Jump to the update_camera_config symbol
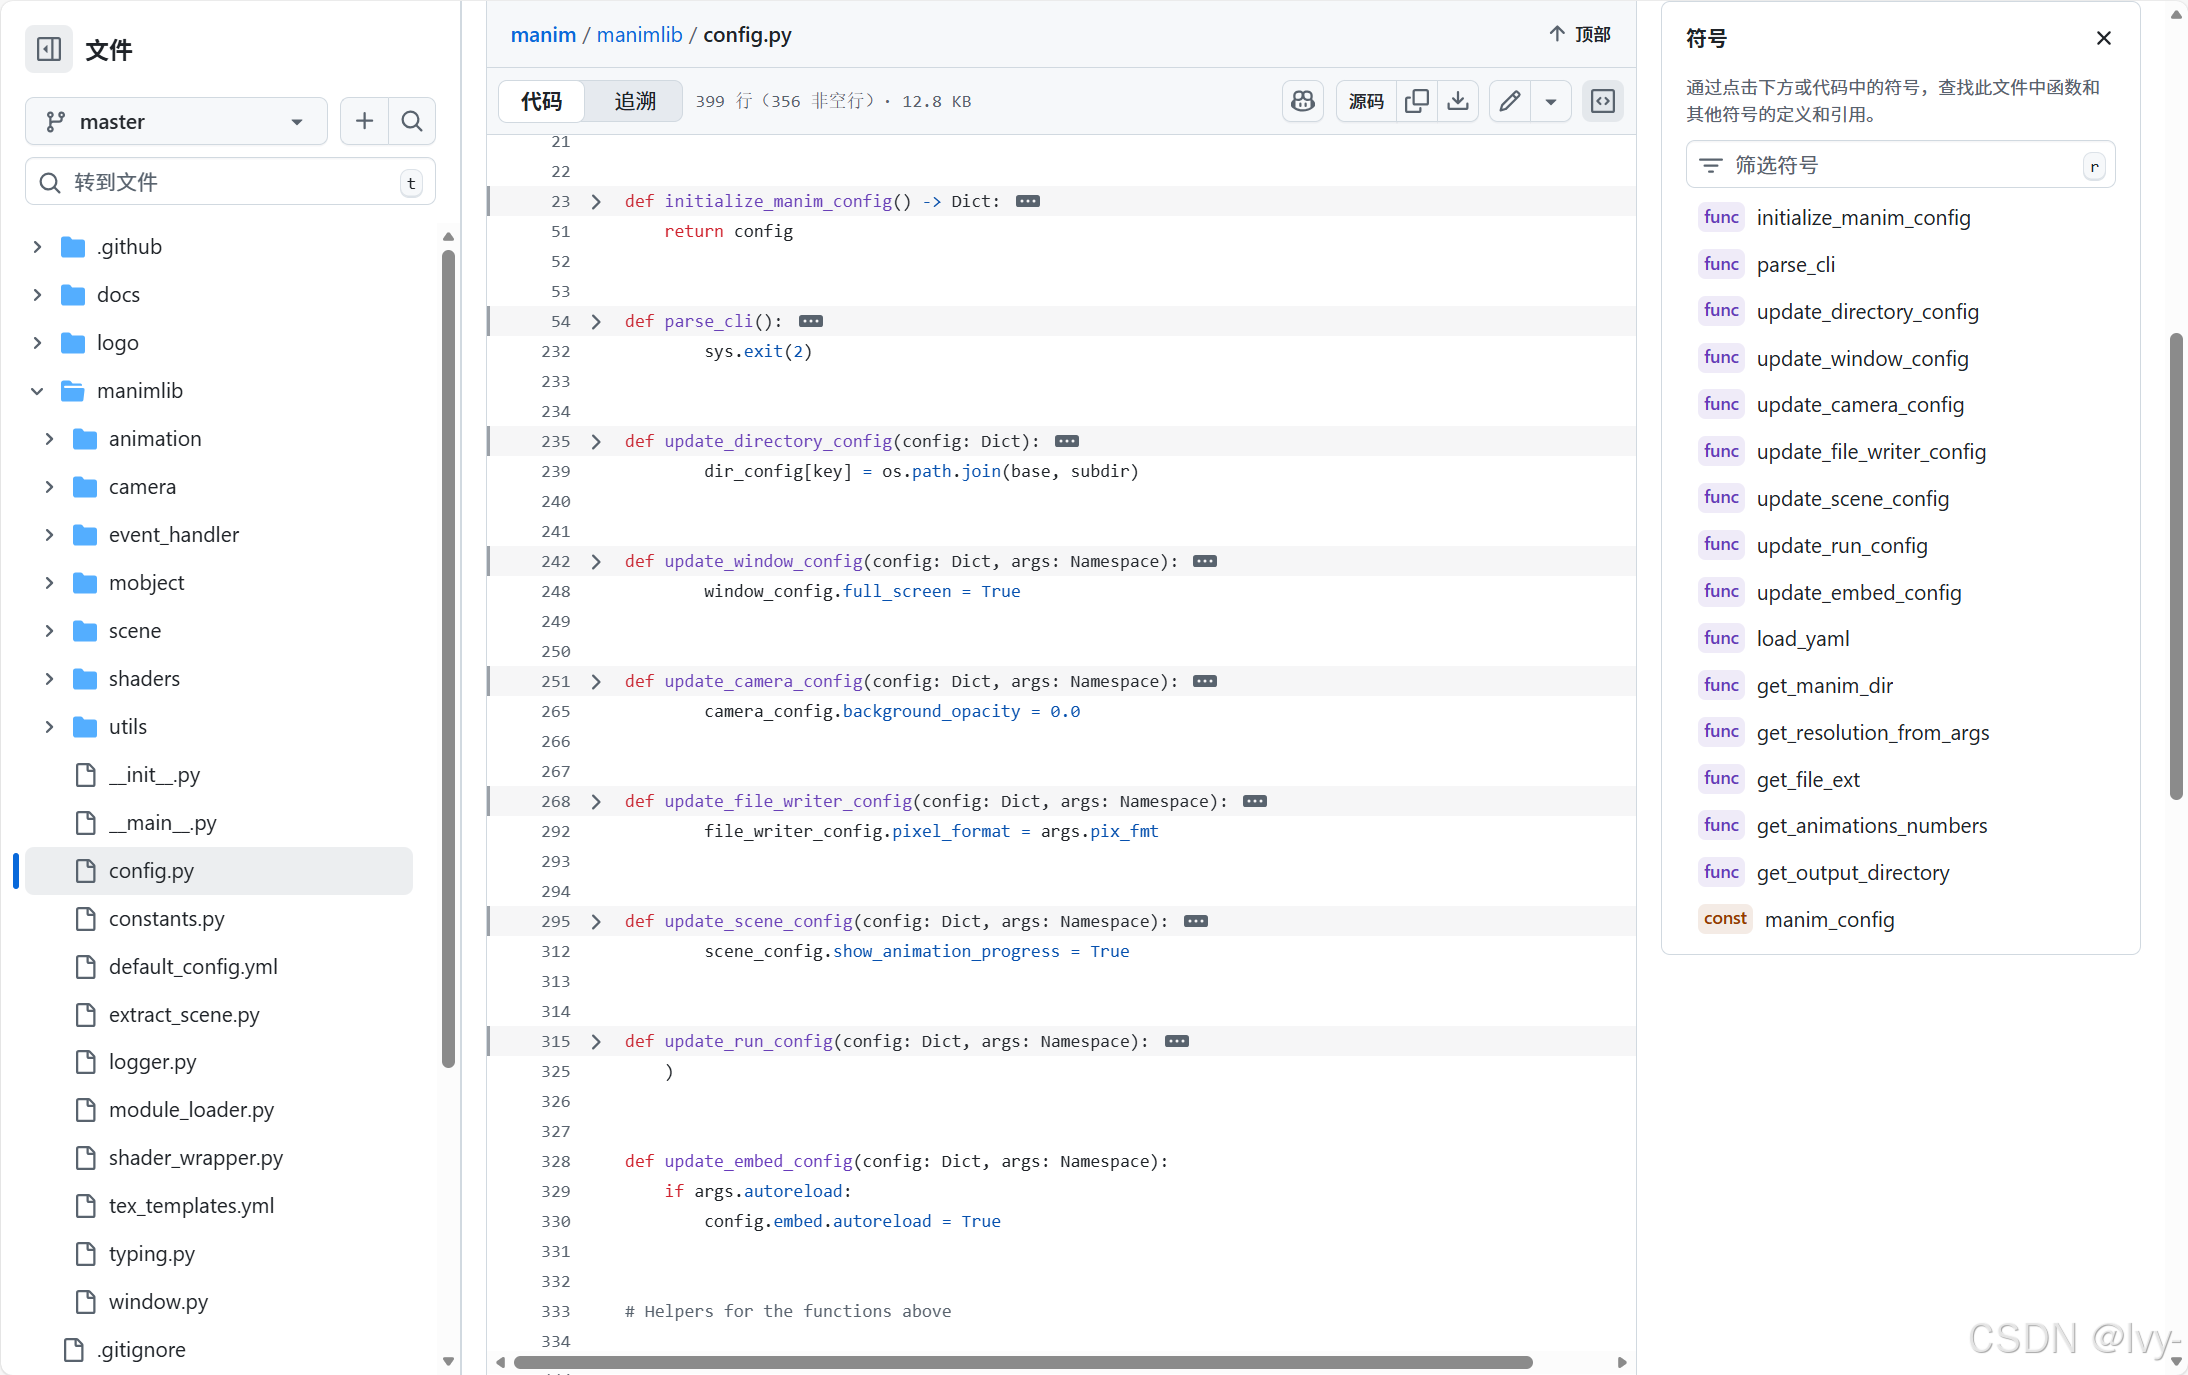 [x=1860, y=405]
